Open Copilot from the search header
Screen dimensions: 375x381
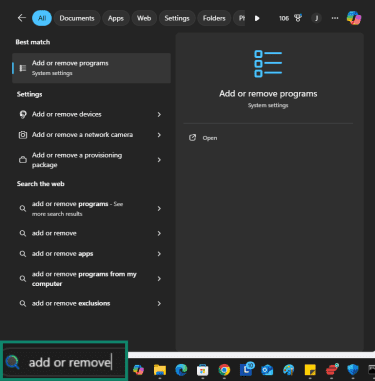point(354,18)
